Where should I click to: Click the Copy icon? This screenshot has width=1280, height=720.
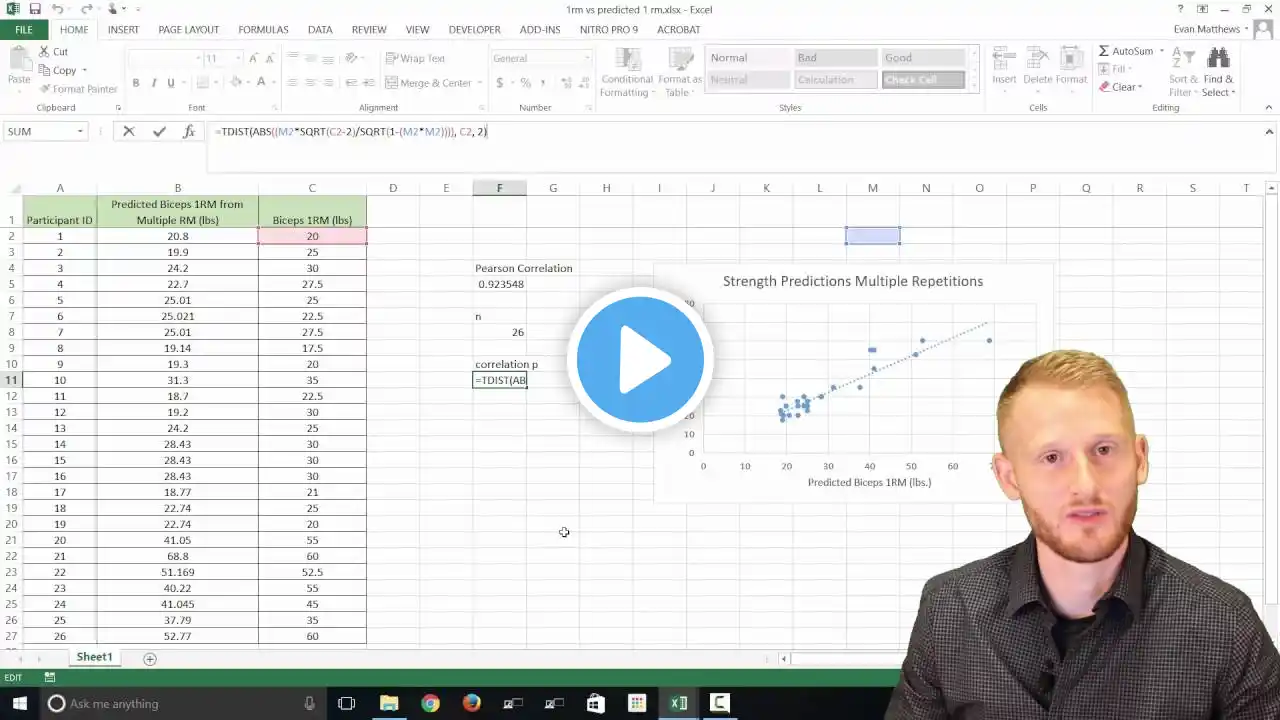45,70
